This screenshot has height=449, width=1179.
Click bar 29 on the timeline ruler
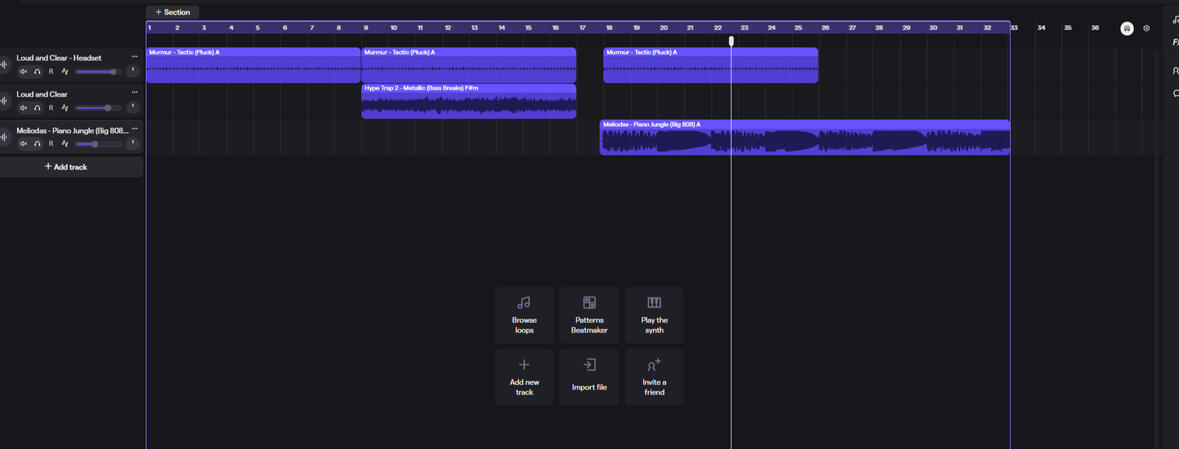point(906,28)
